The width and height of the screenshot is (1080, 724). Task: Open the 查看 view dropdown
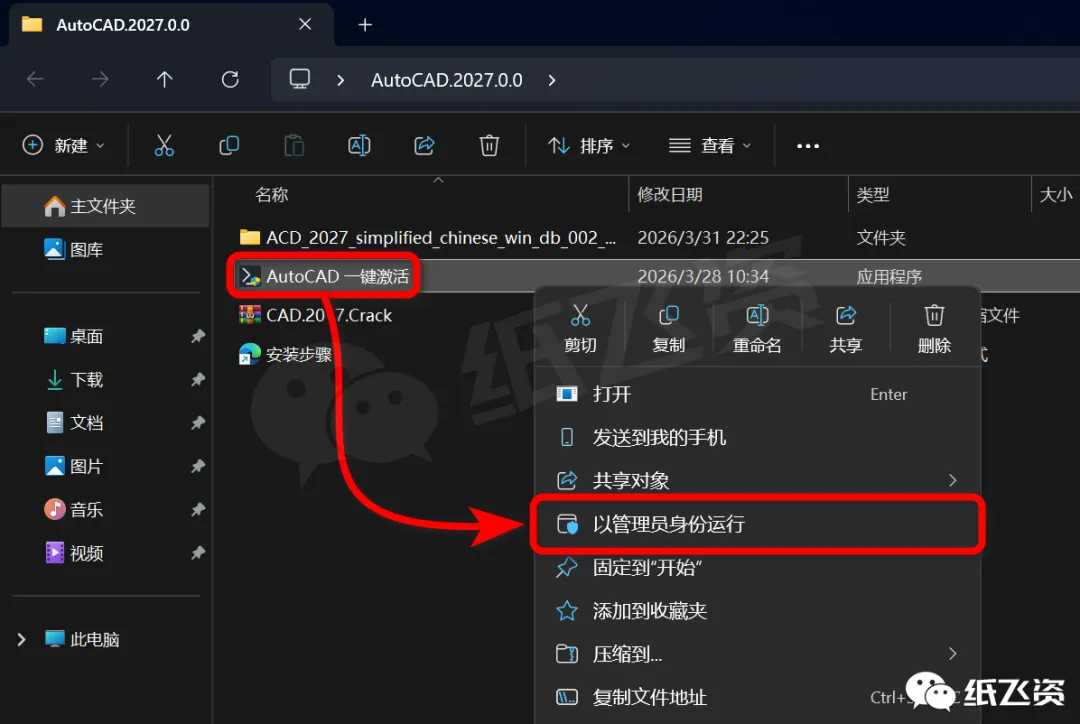(710, 145)
